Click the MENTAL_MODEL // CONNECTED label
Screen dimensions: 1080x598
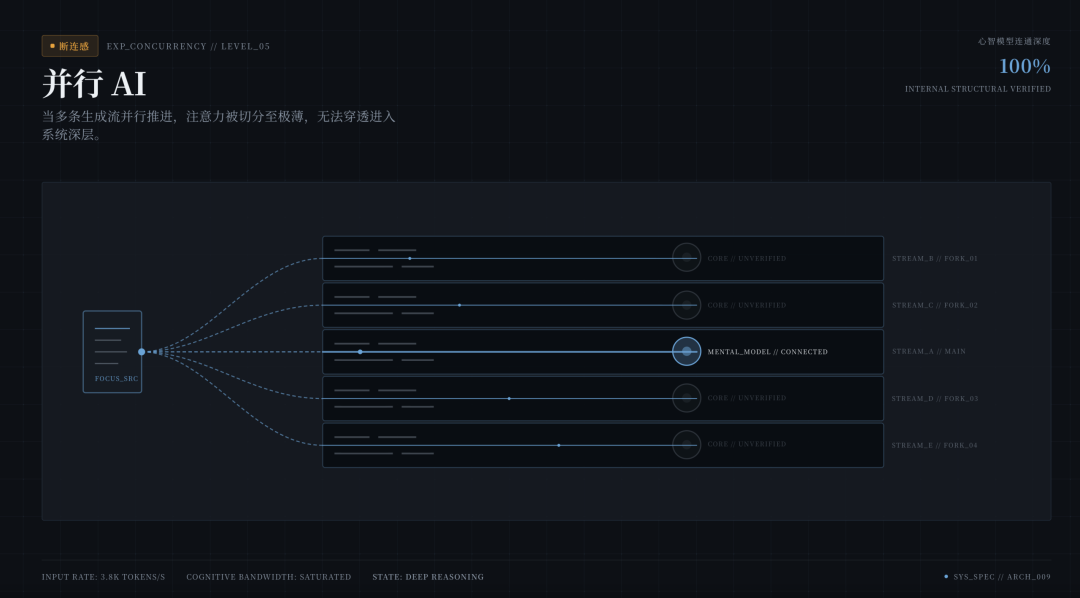point(767,352)
